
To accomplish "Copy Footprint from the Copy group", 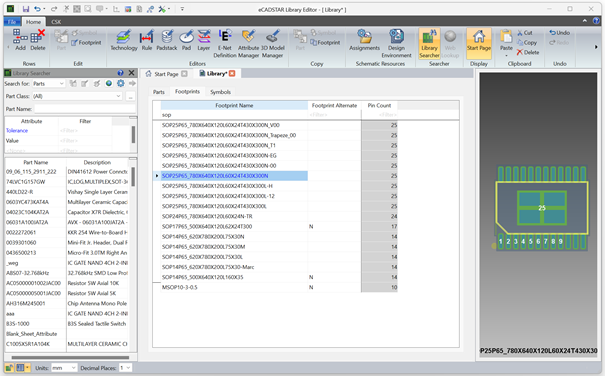I will 325,43.
